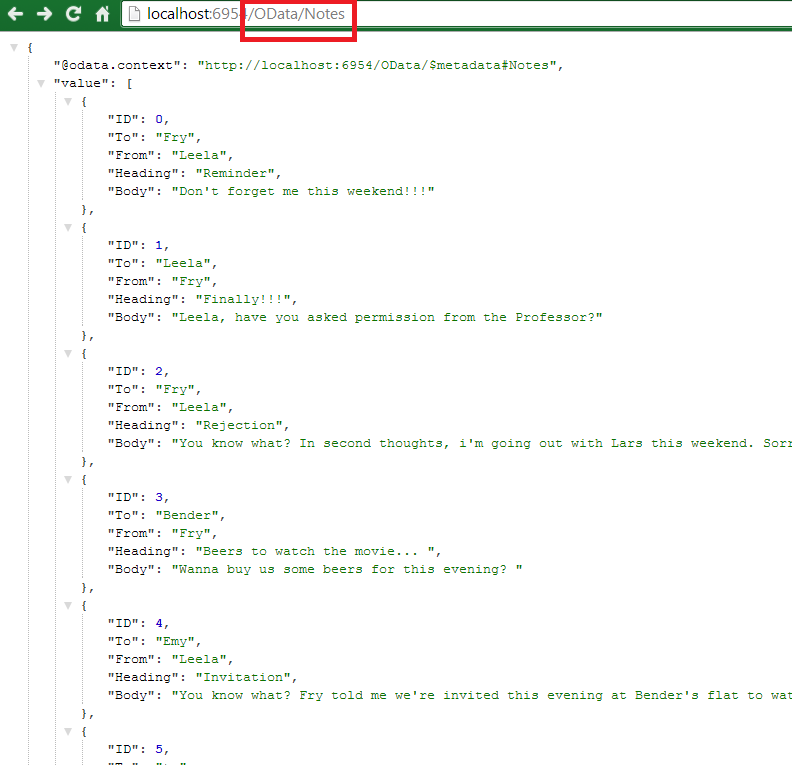Click the "value" key text
792x765 pixels.
click(x=81, y=83)
